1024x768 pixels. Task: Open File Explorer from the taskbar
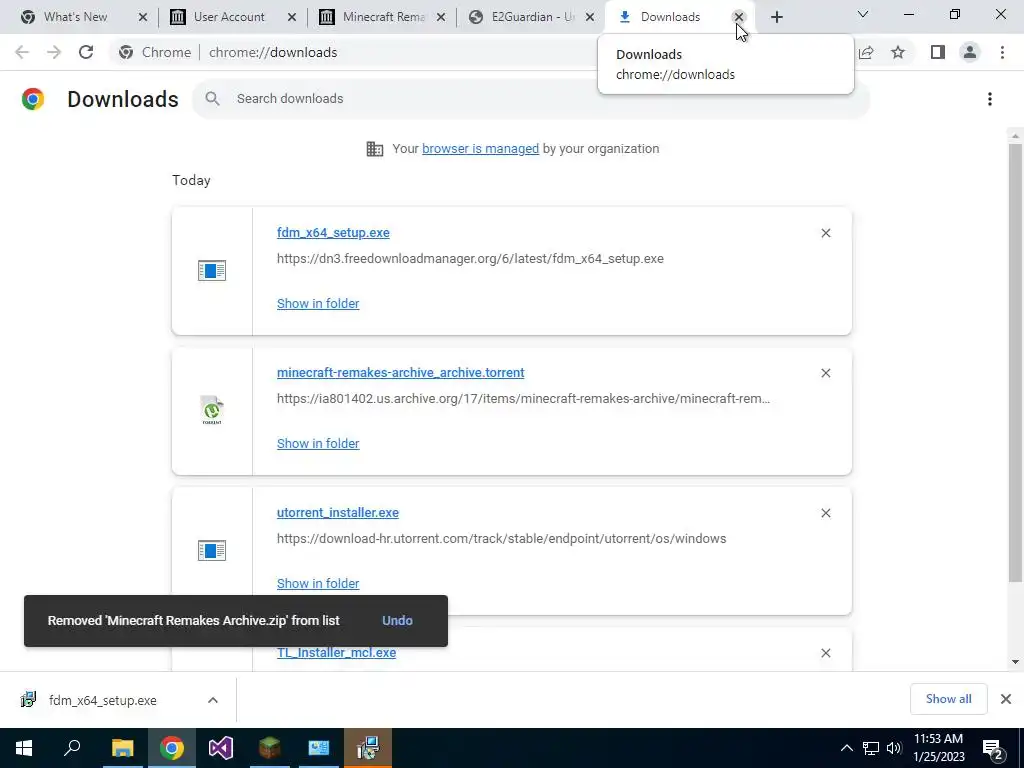point(122,748)
